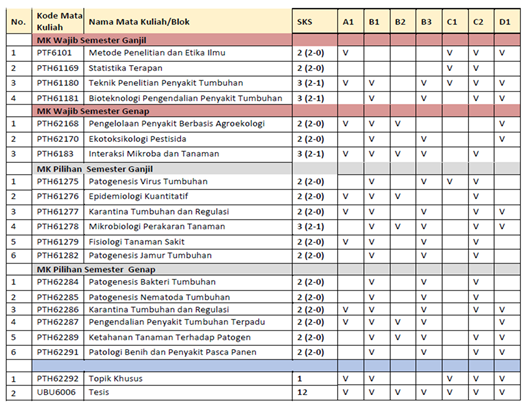Select course code PTH62289
526x406 pixels.
(58, 337)
